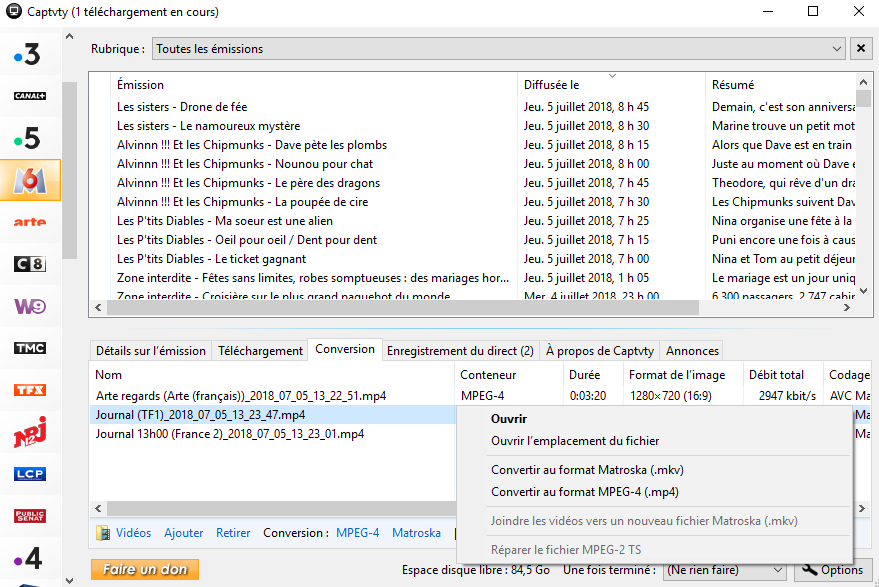879x587 pixels.
Task: Open the Arte channel in sidebar
Action: (x=29, y=222)
